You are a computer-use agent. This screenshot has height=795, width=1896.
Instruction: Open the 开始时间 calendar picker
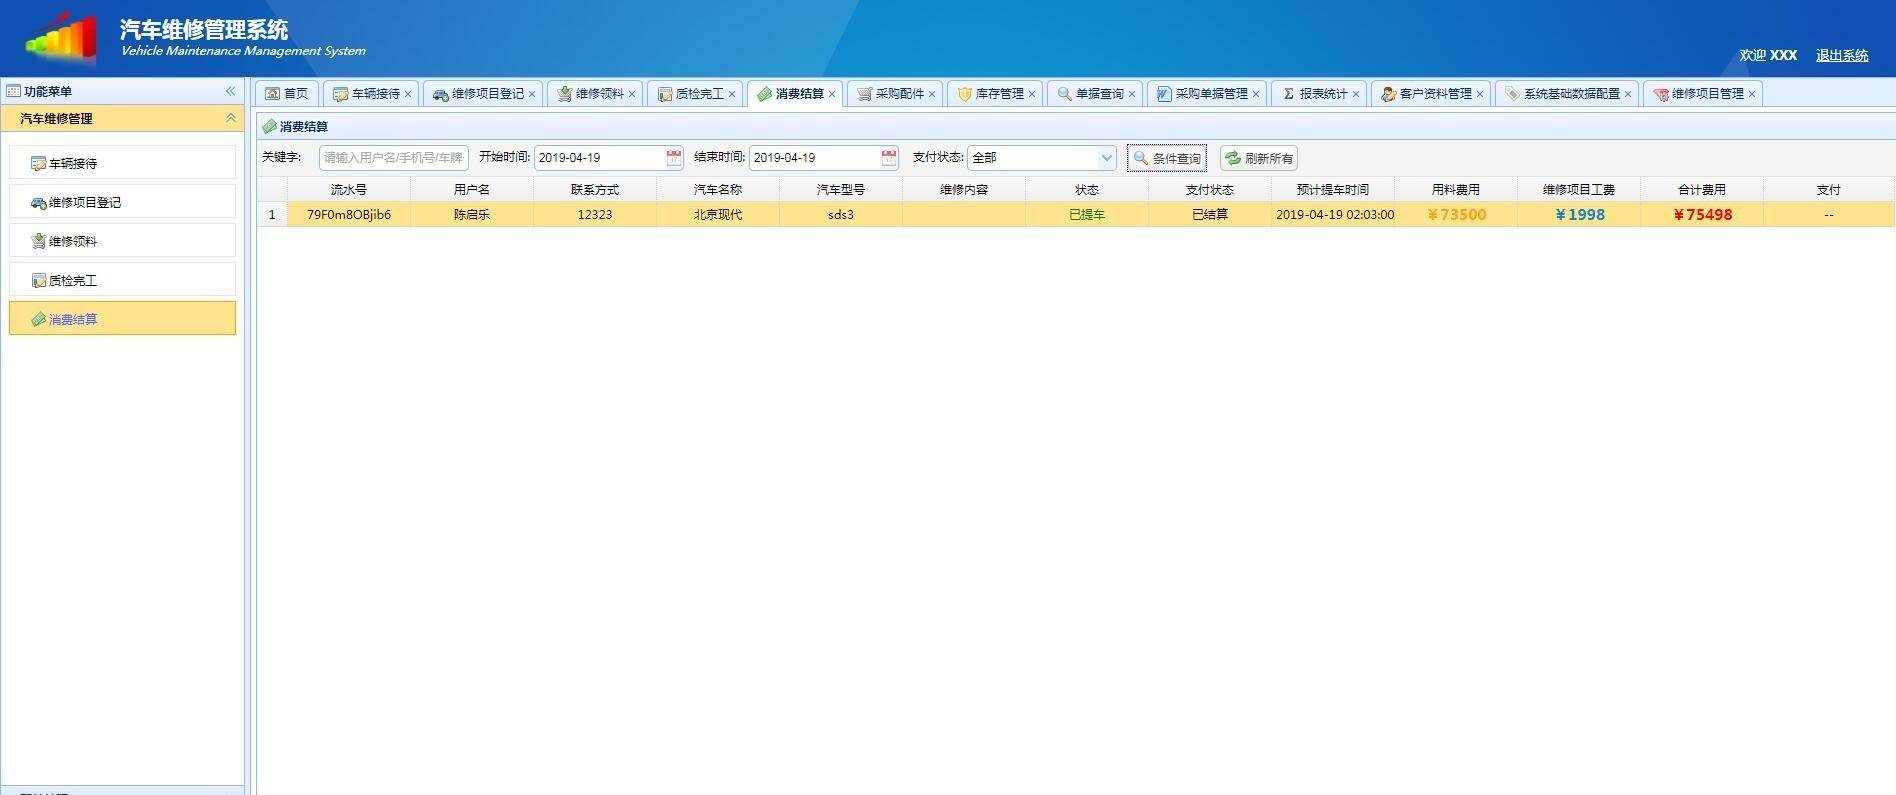point(674,158)
